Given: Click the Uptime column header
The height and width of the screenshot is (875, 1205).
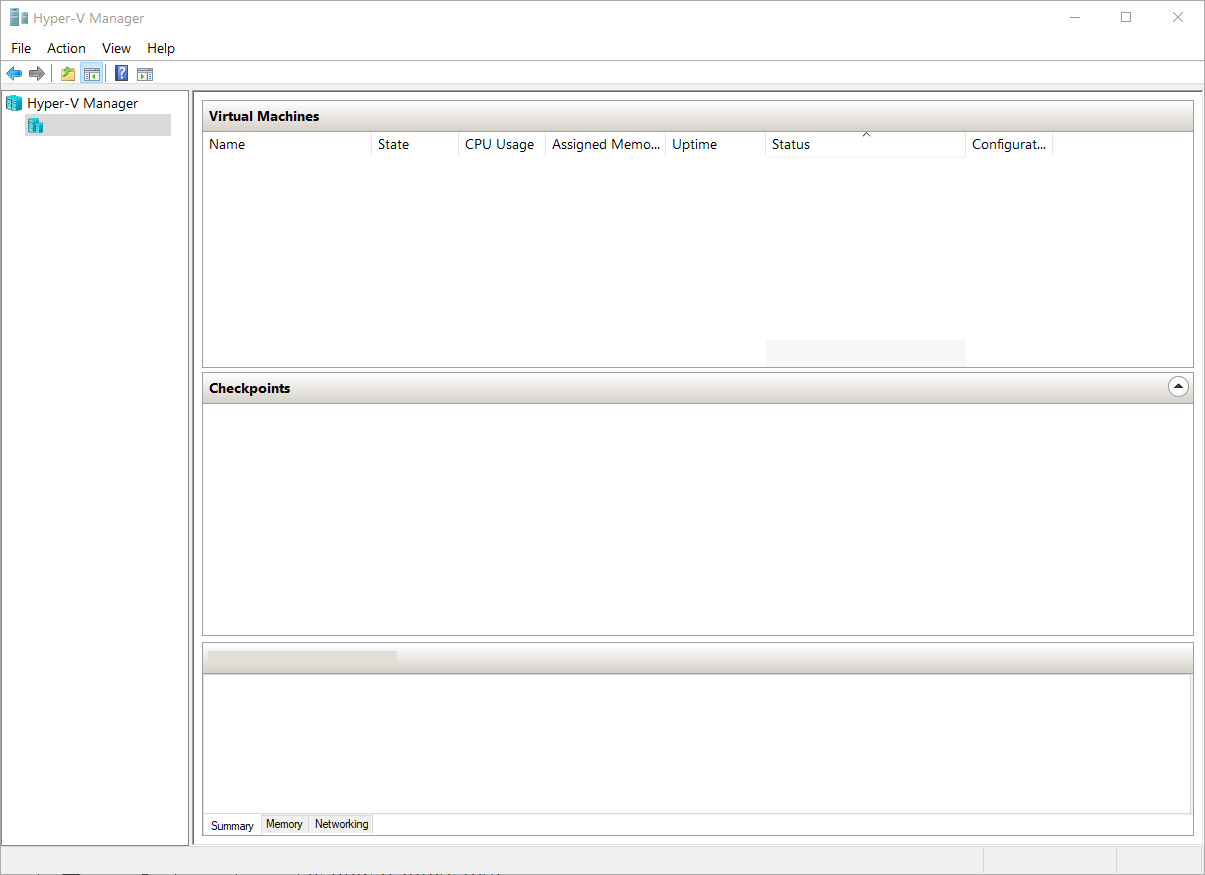Looking at the screenshot, I should 694,144.
